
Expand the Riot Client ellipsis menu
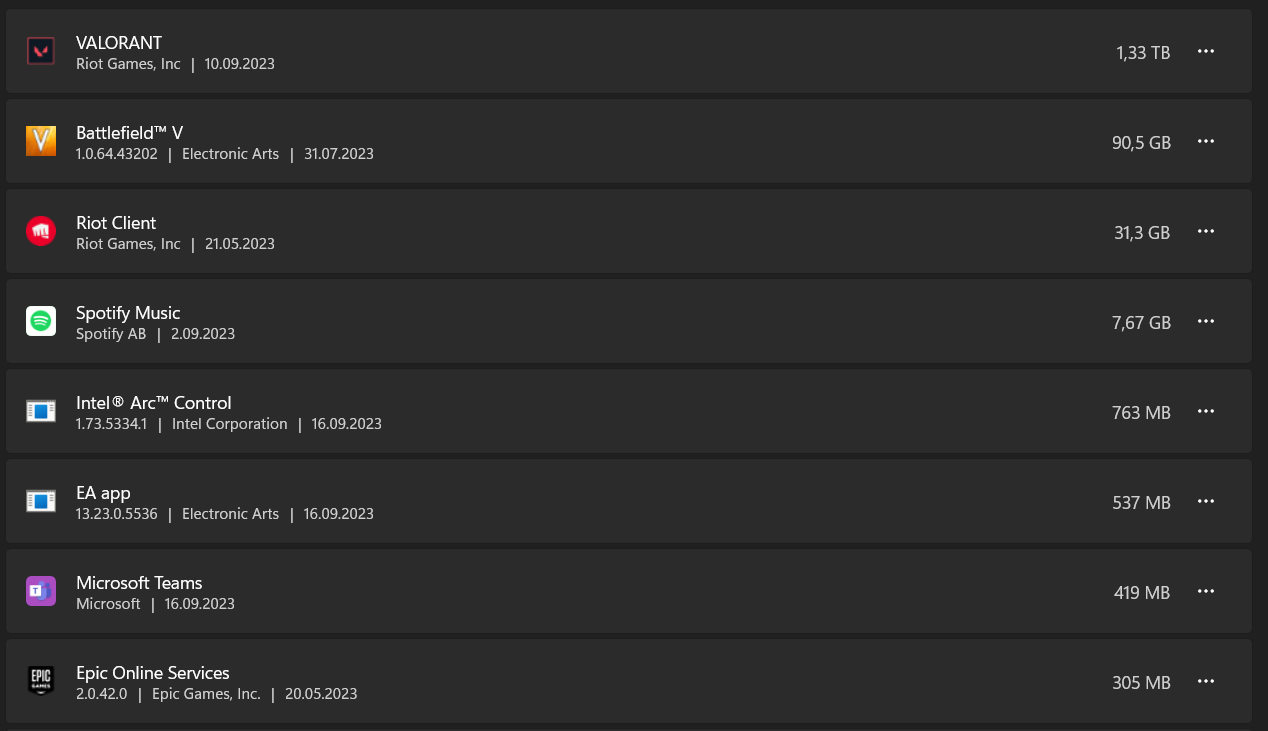1206,232
